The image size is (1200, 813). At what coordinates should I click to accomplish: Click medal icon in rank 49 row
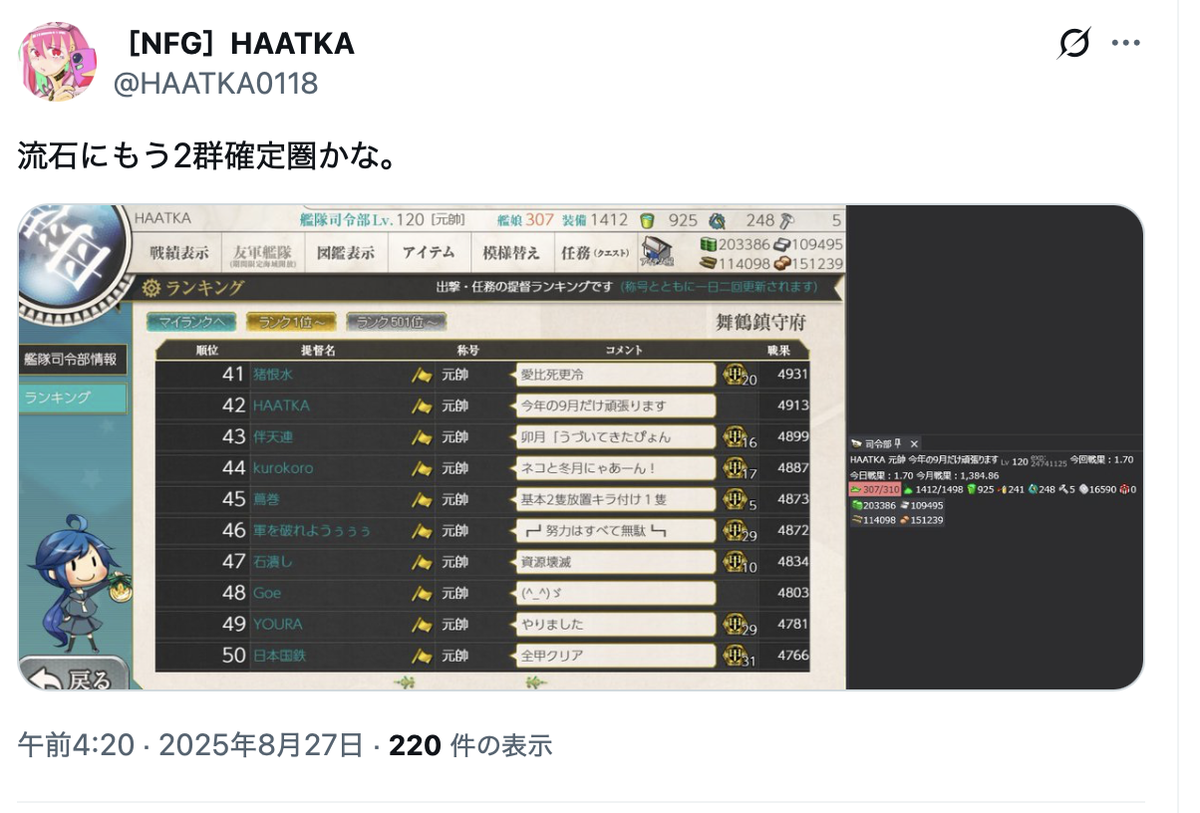click(x=735, y=624)
